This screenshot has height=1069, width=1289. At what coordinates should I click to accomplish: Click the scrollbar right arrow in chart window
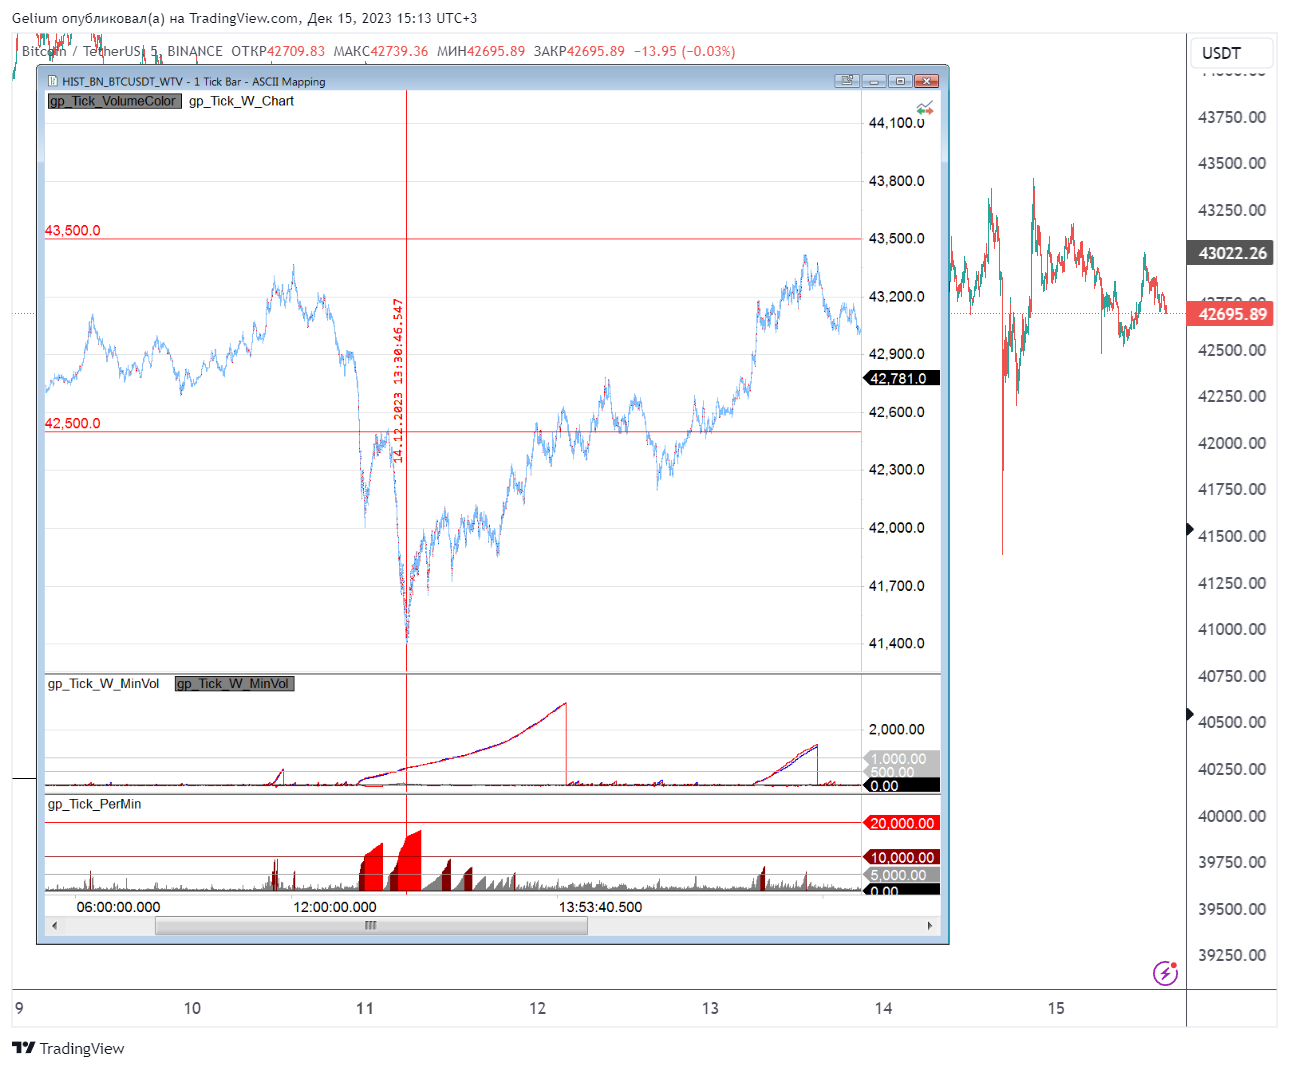coord(930,926)
